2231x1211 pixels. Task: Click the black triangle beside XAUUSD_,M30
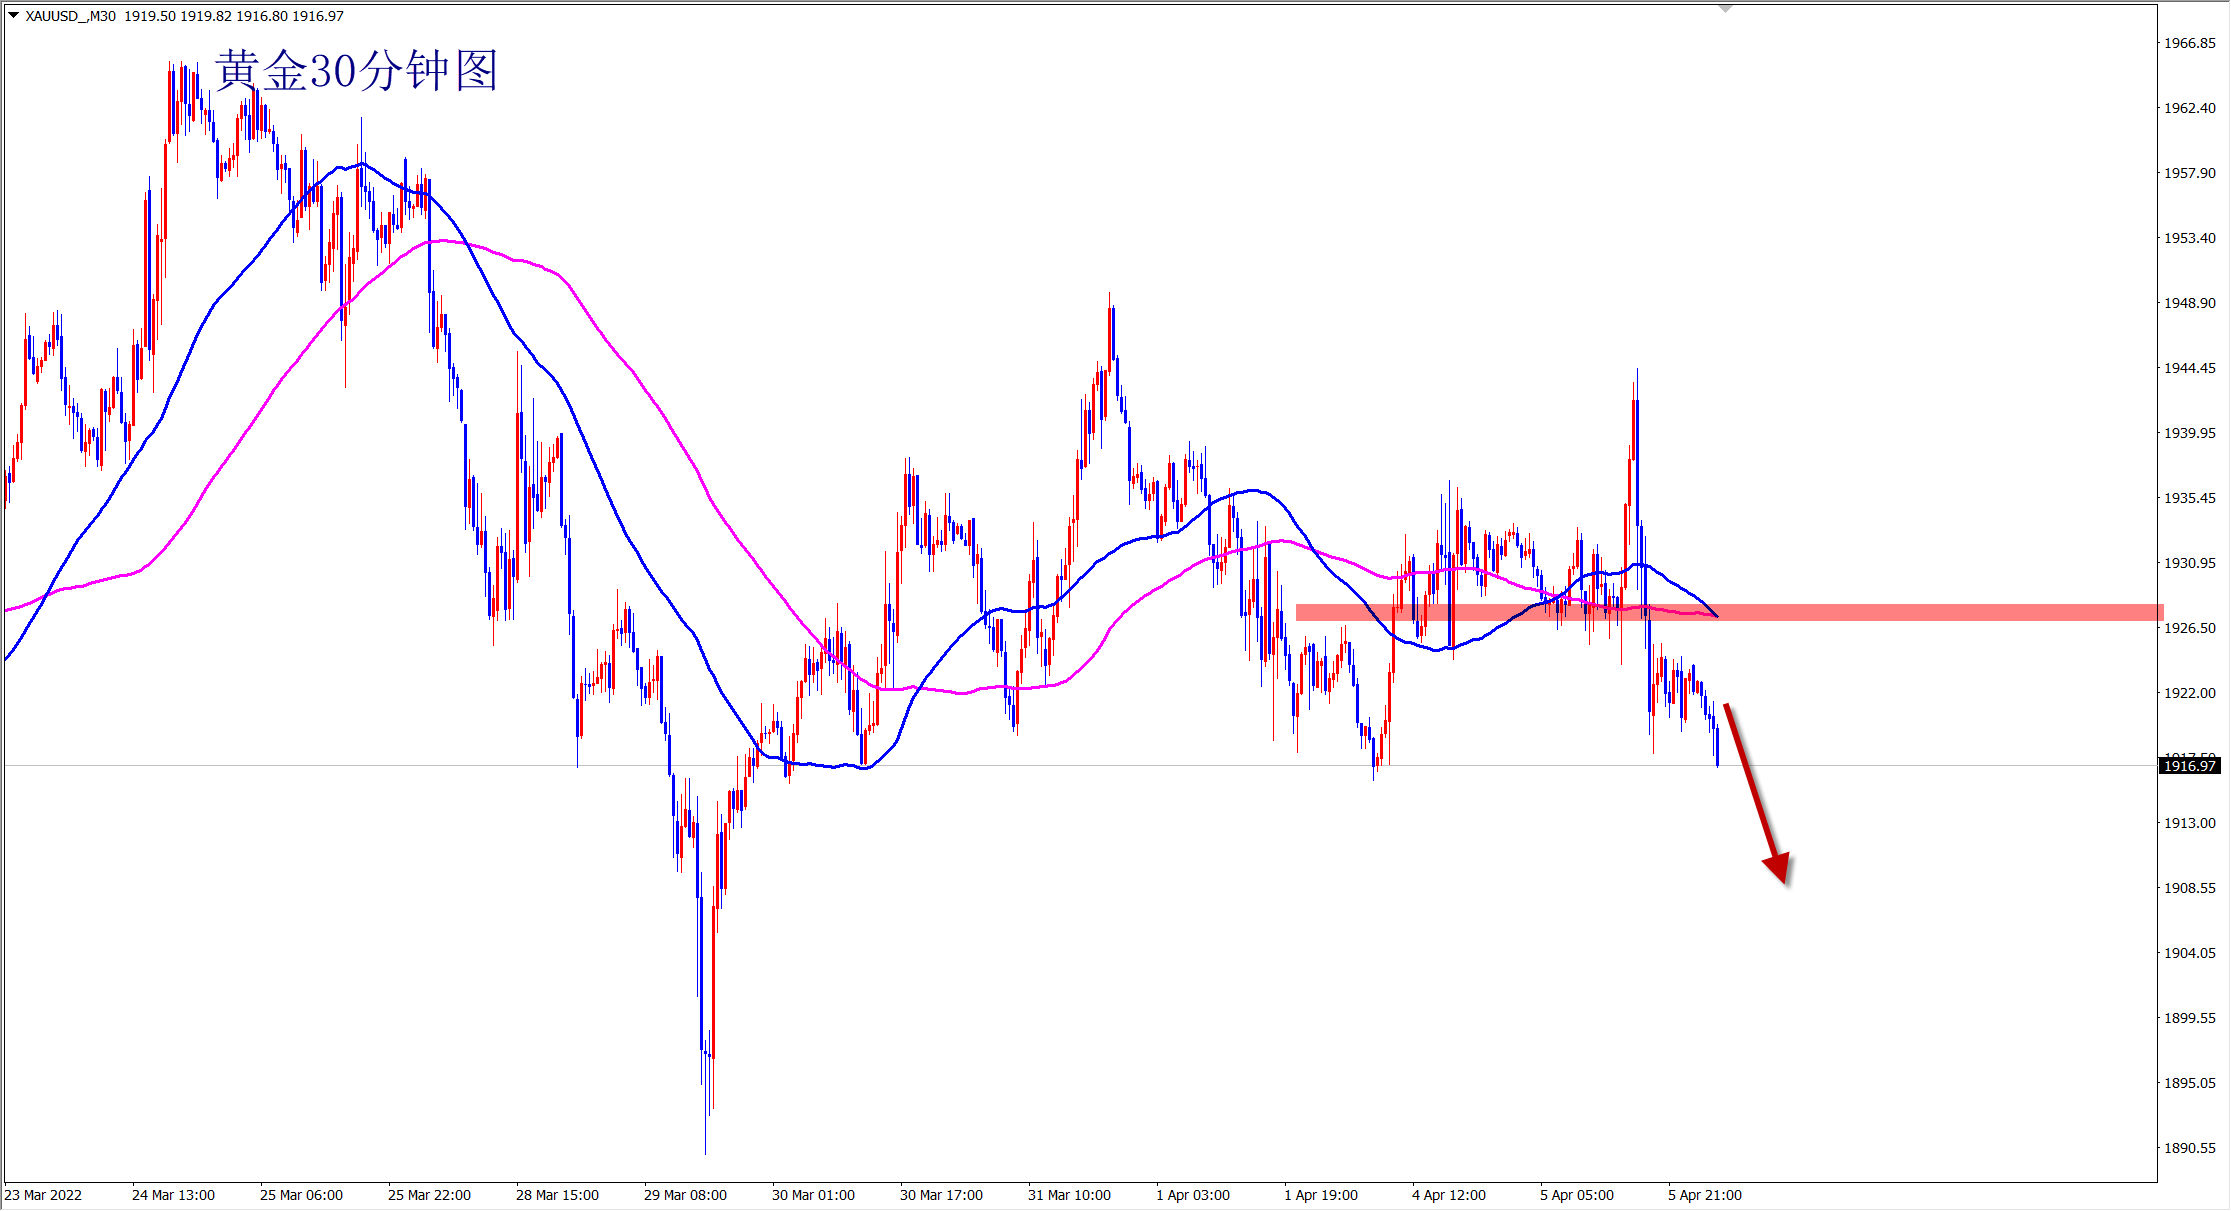[x=13, y=15]
